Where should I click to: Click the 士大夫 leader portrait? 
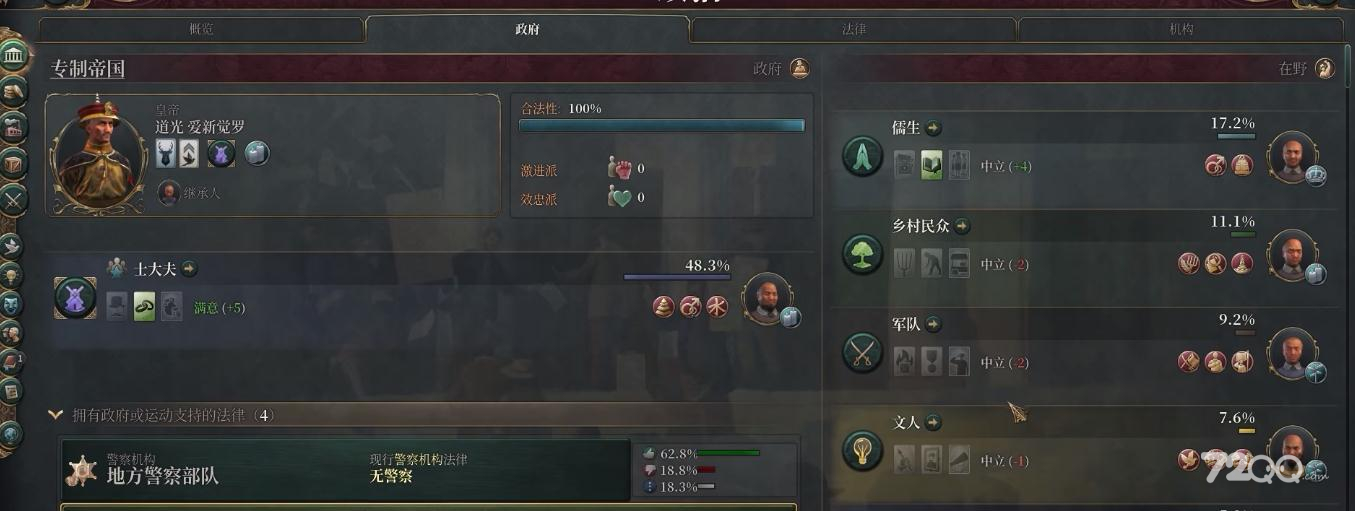point(768,298)
